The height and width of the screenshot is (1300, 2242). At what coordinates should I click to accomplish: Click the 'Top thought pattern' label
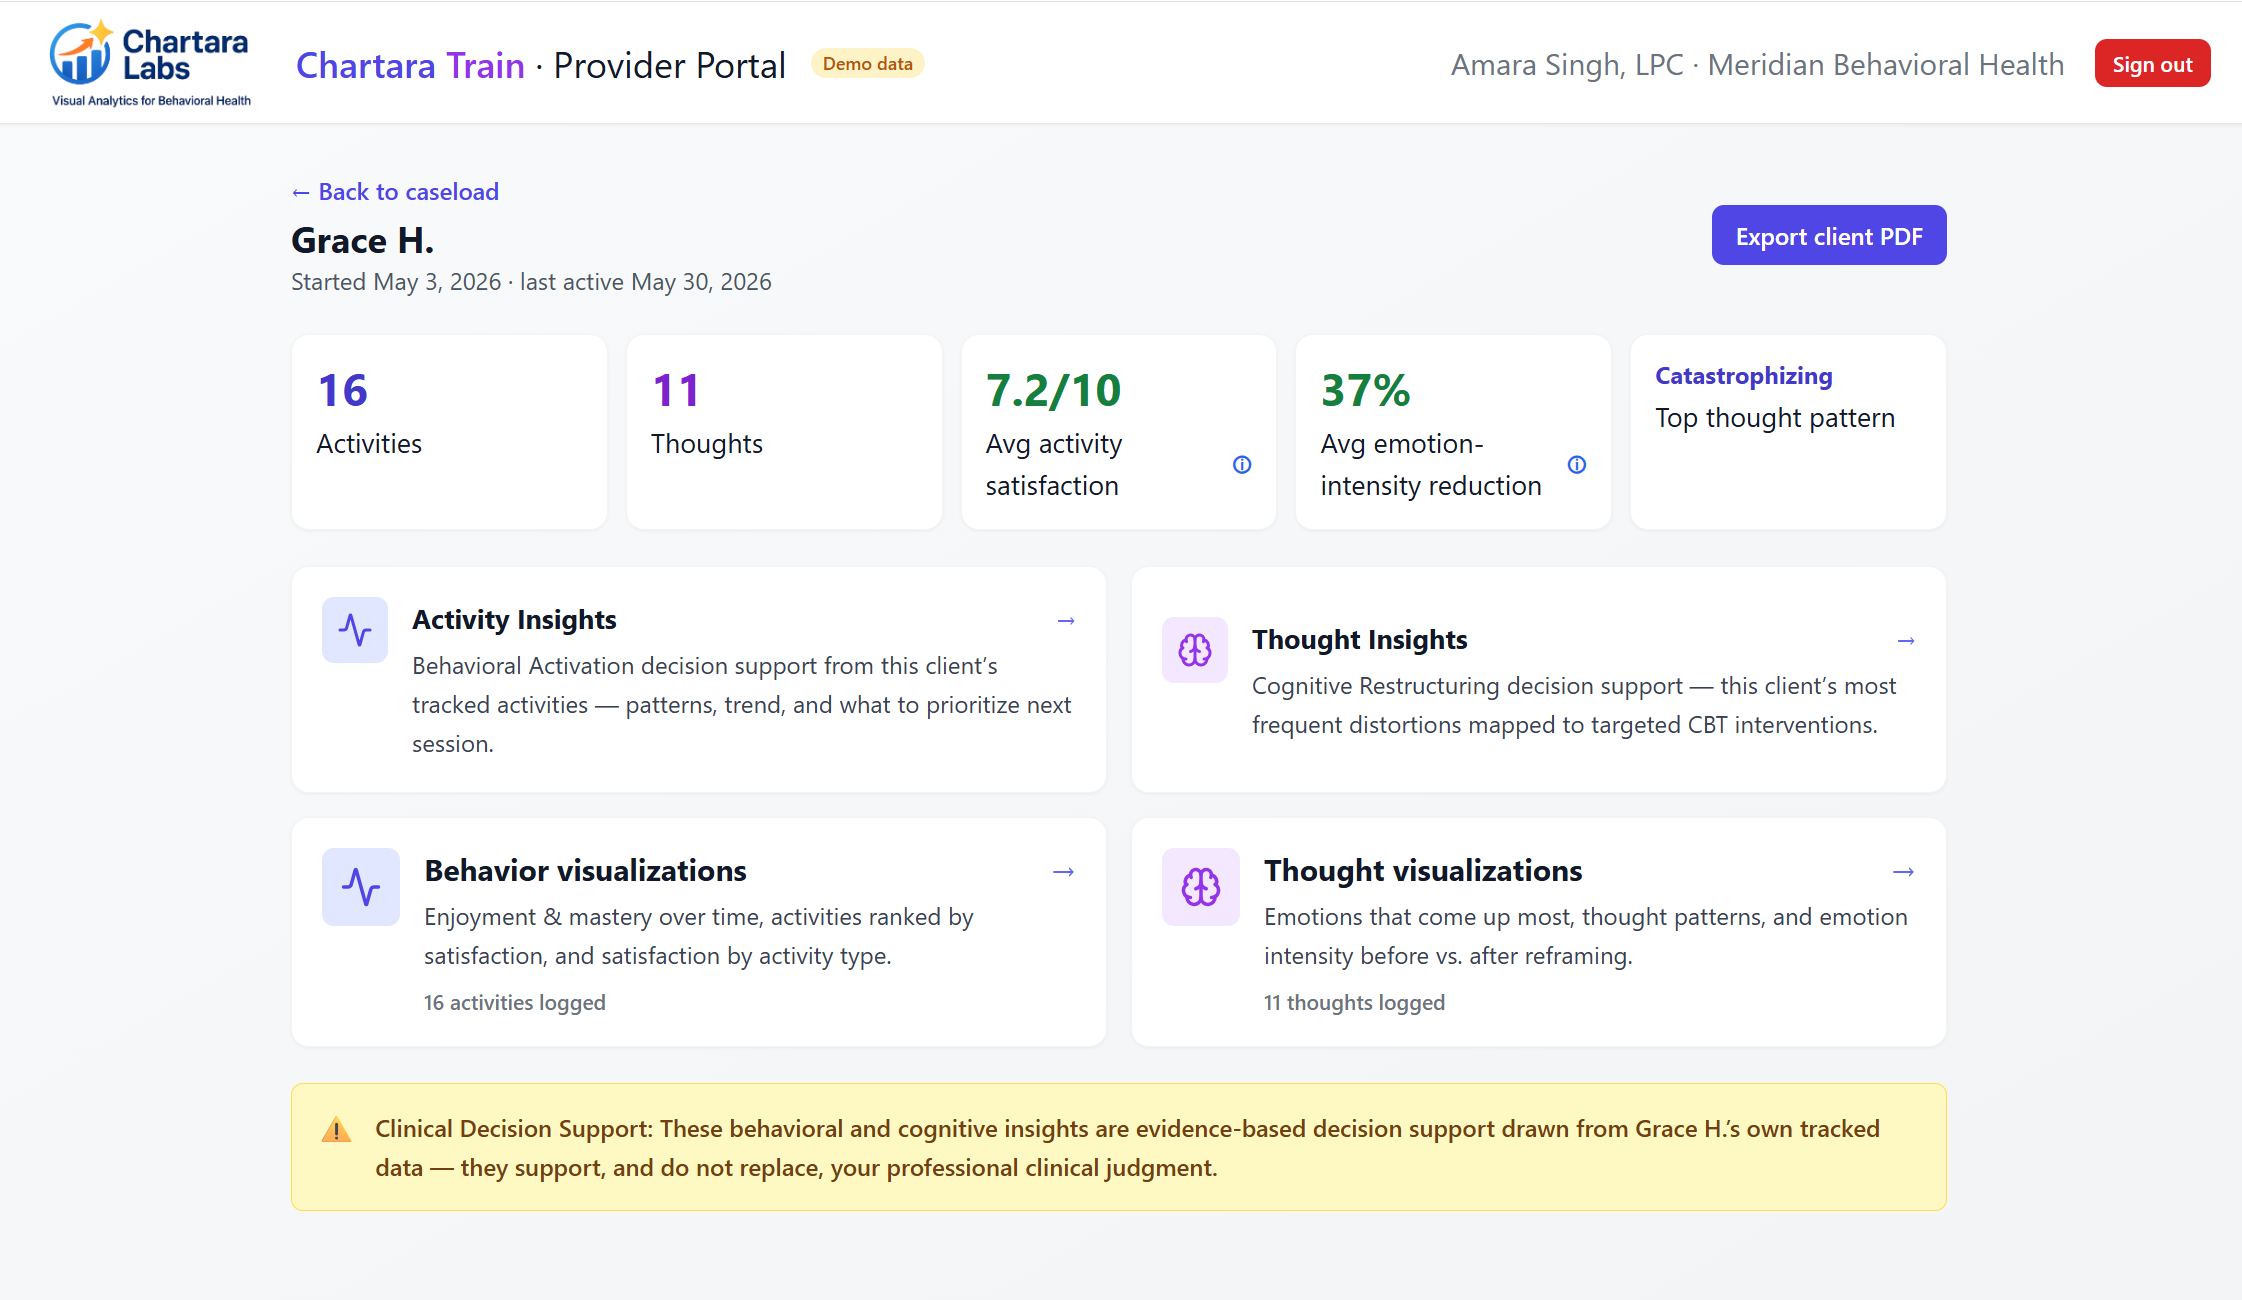pos(1774,418)
